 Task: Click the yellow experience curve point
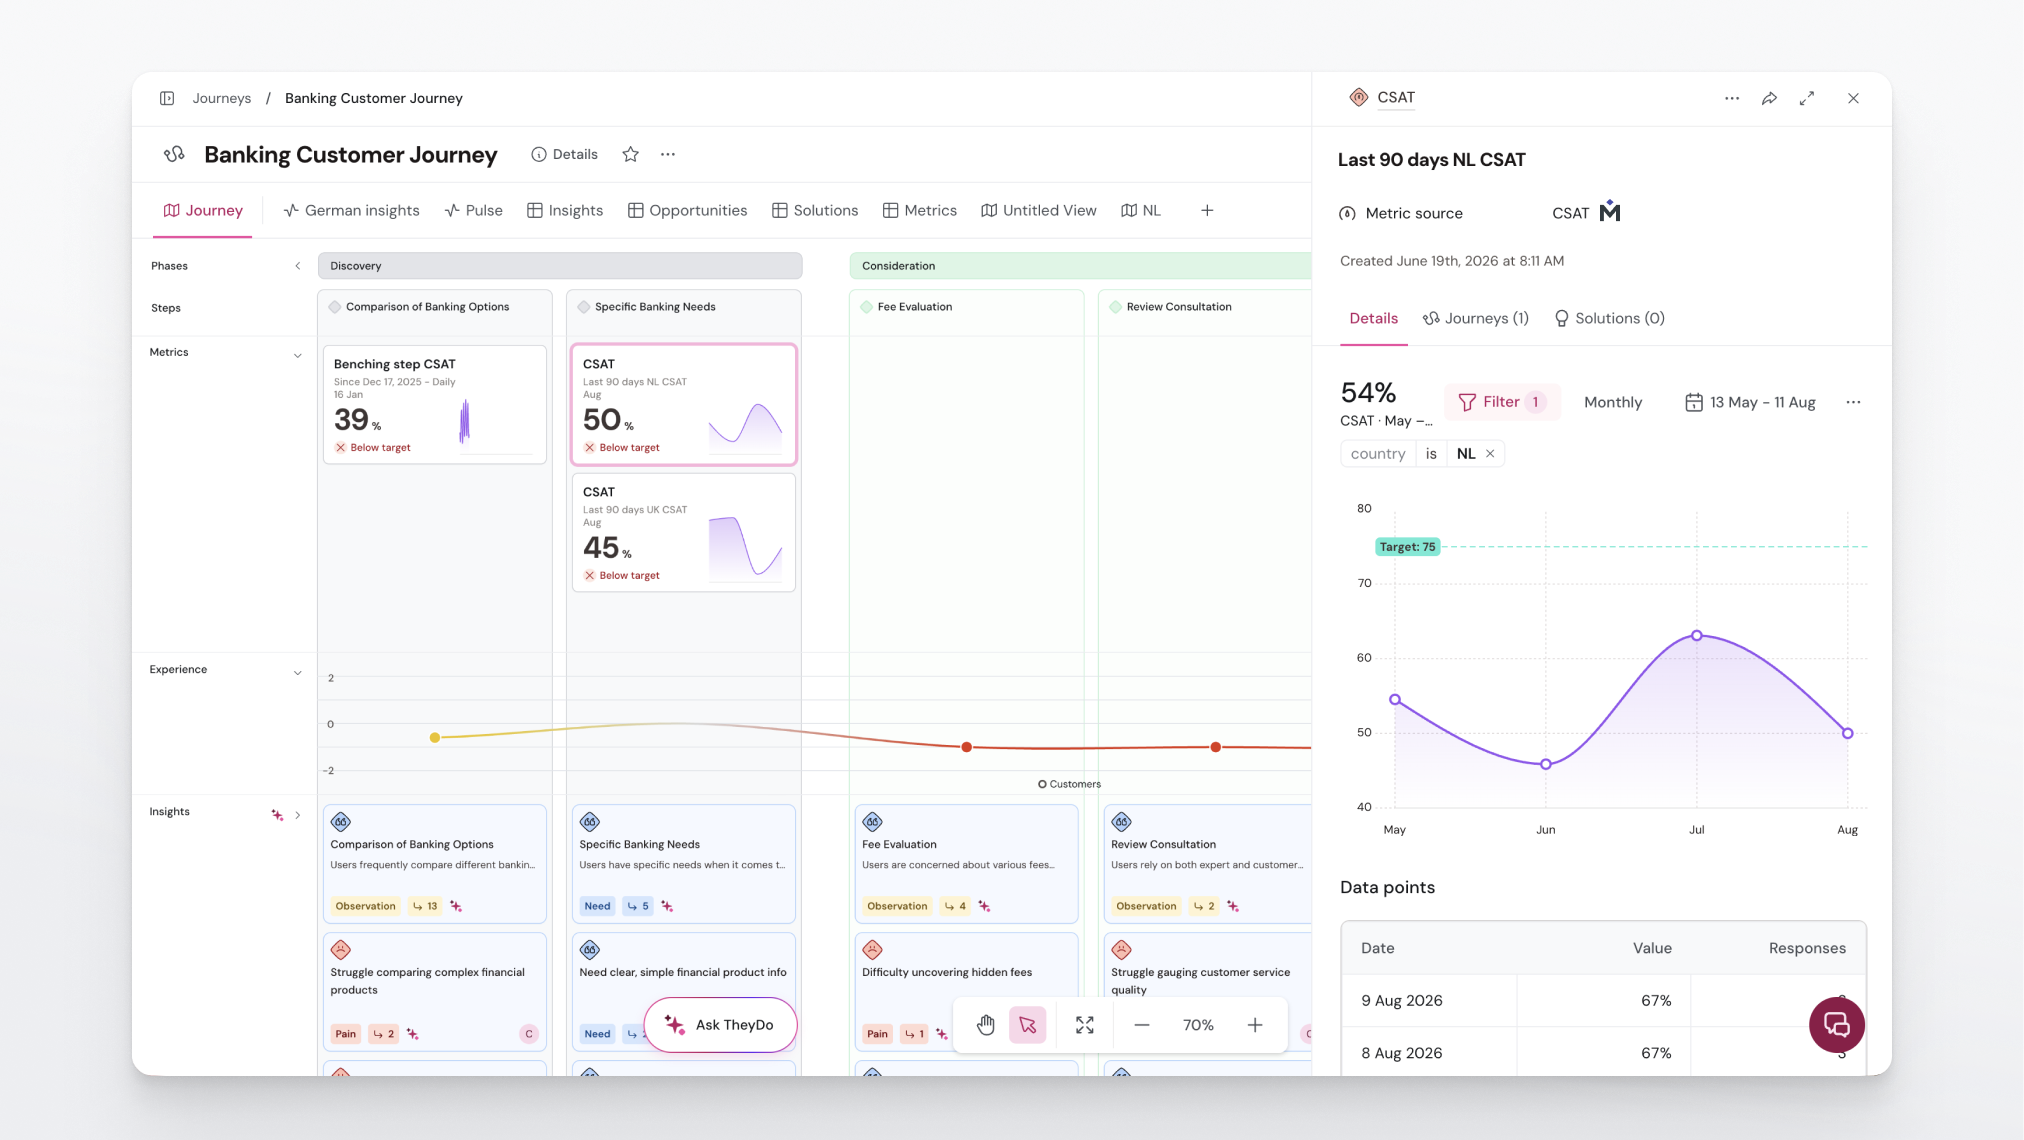coord(435,738)
